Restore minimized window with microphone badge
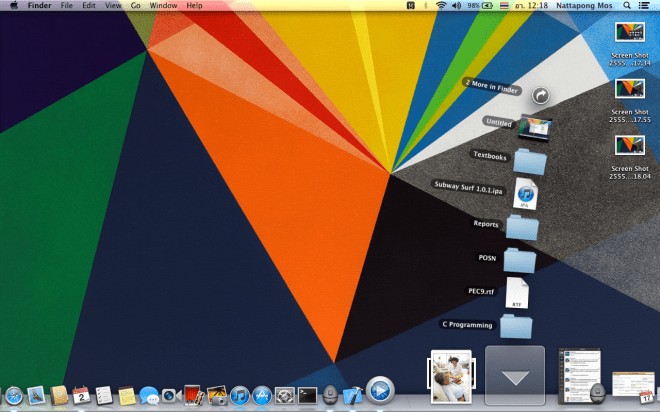660x412 pixels. 581,376
